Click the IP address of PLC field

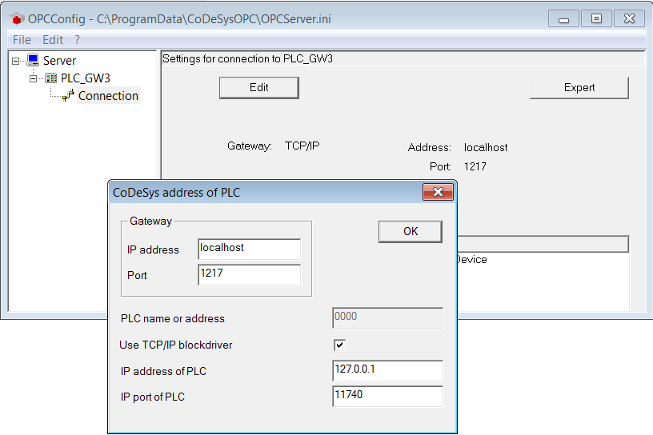pyautogui.click(x=387, y=370)
